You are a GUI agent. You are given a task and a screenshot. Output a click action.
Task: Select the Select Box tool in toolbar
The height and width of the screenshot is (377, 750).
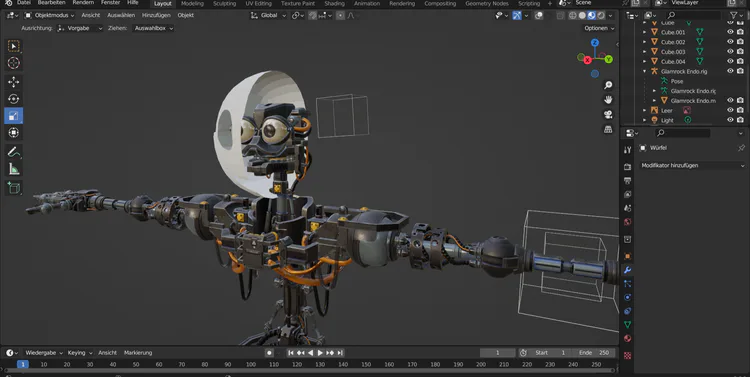click(13, 46)
